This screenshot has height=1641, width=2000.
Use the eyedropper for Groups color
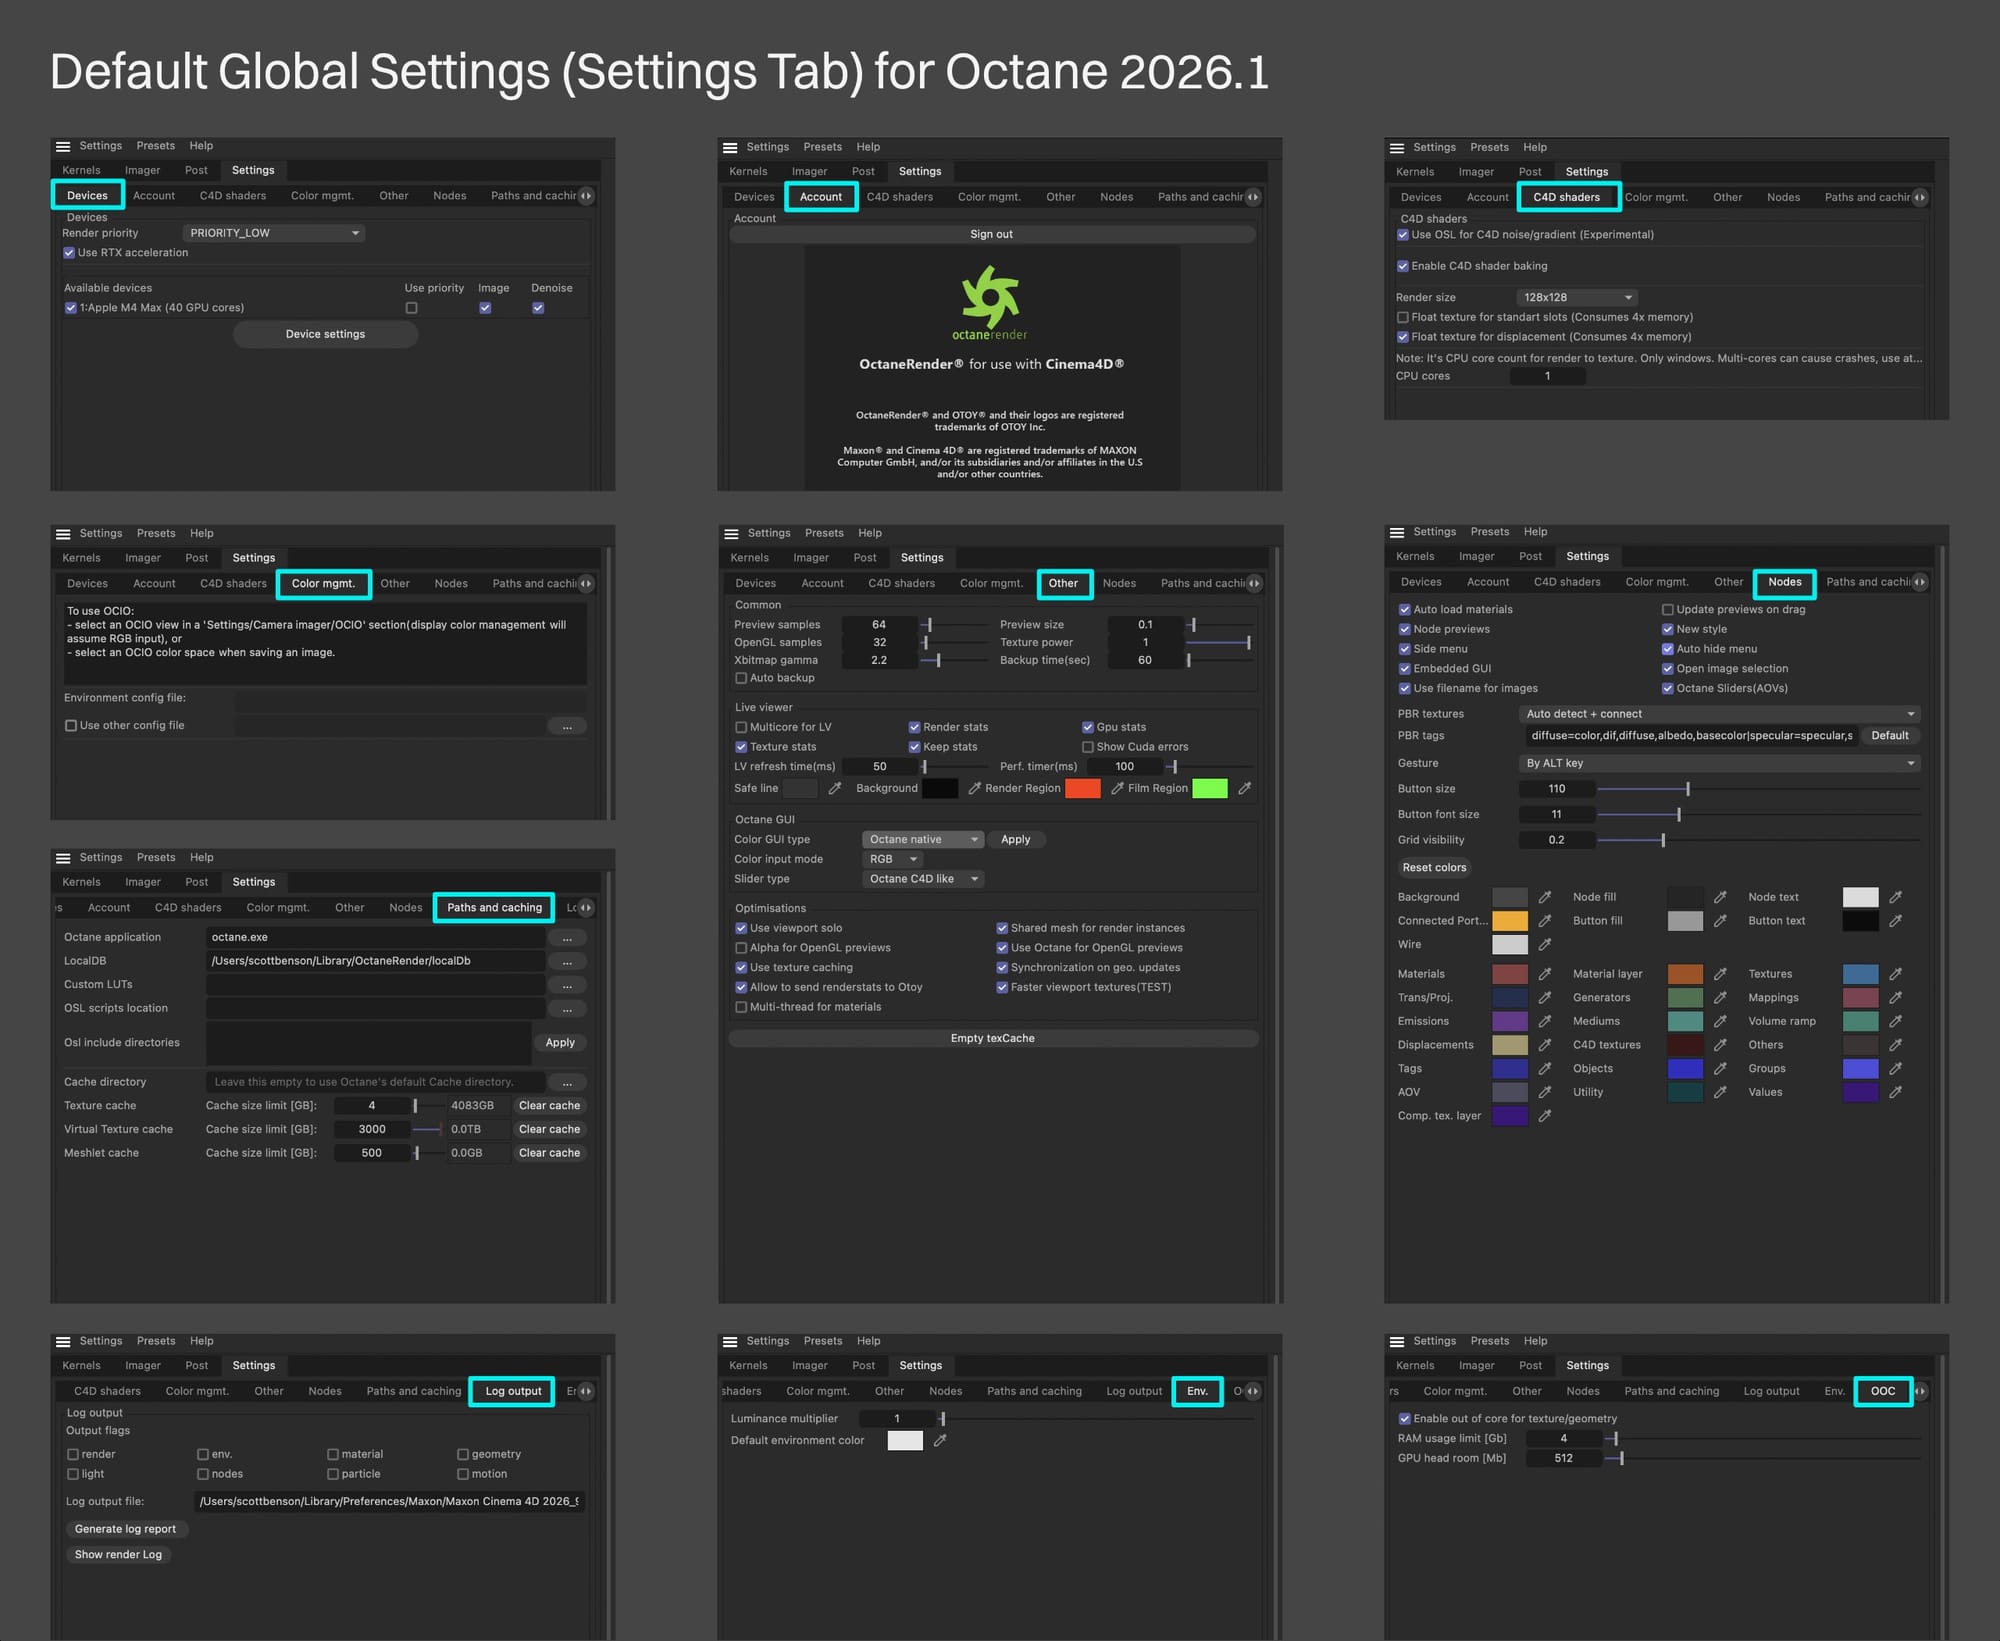coord(1895,1069)
